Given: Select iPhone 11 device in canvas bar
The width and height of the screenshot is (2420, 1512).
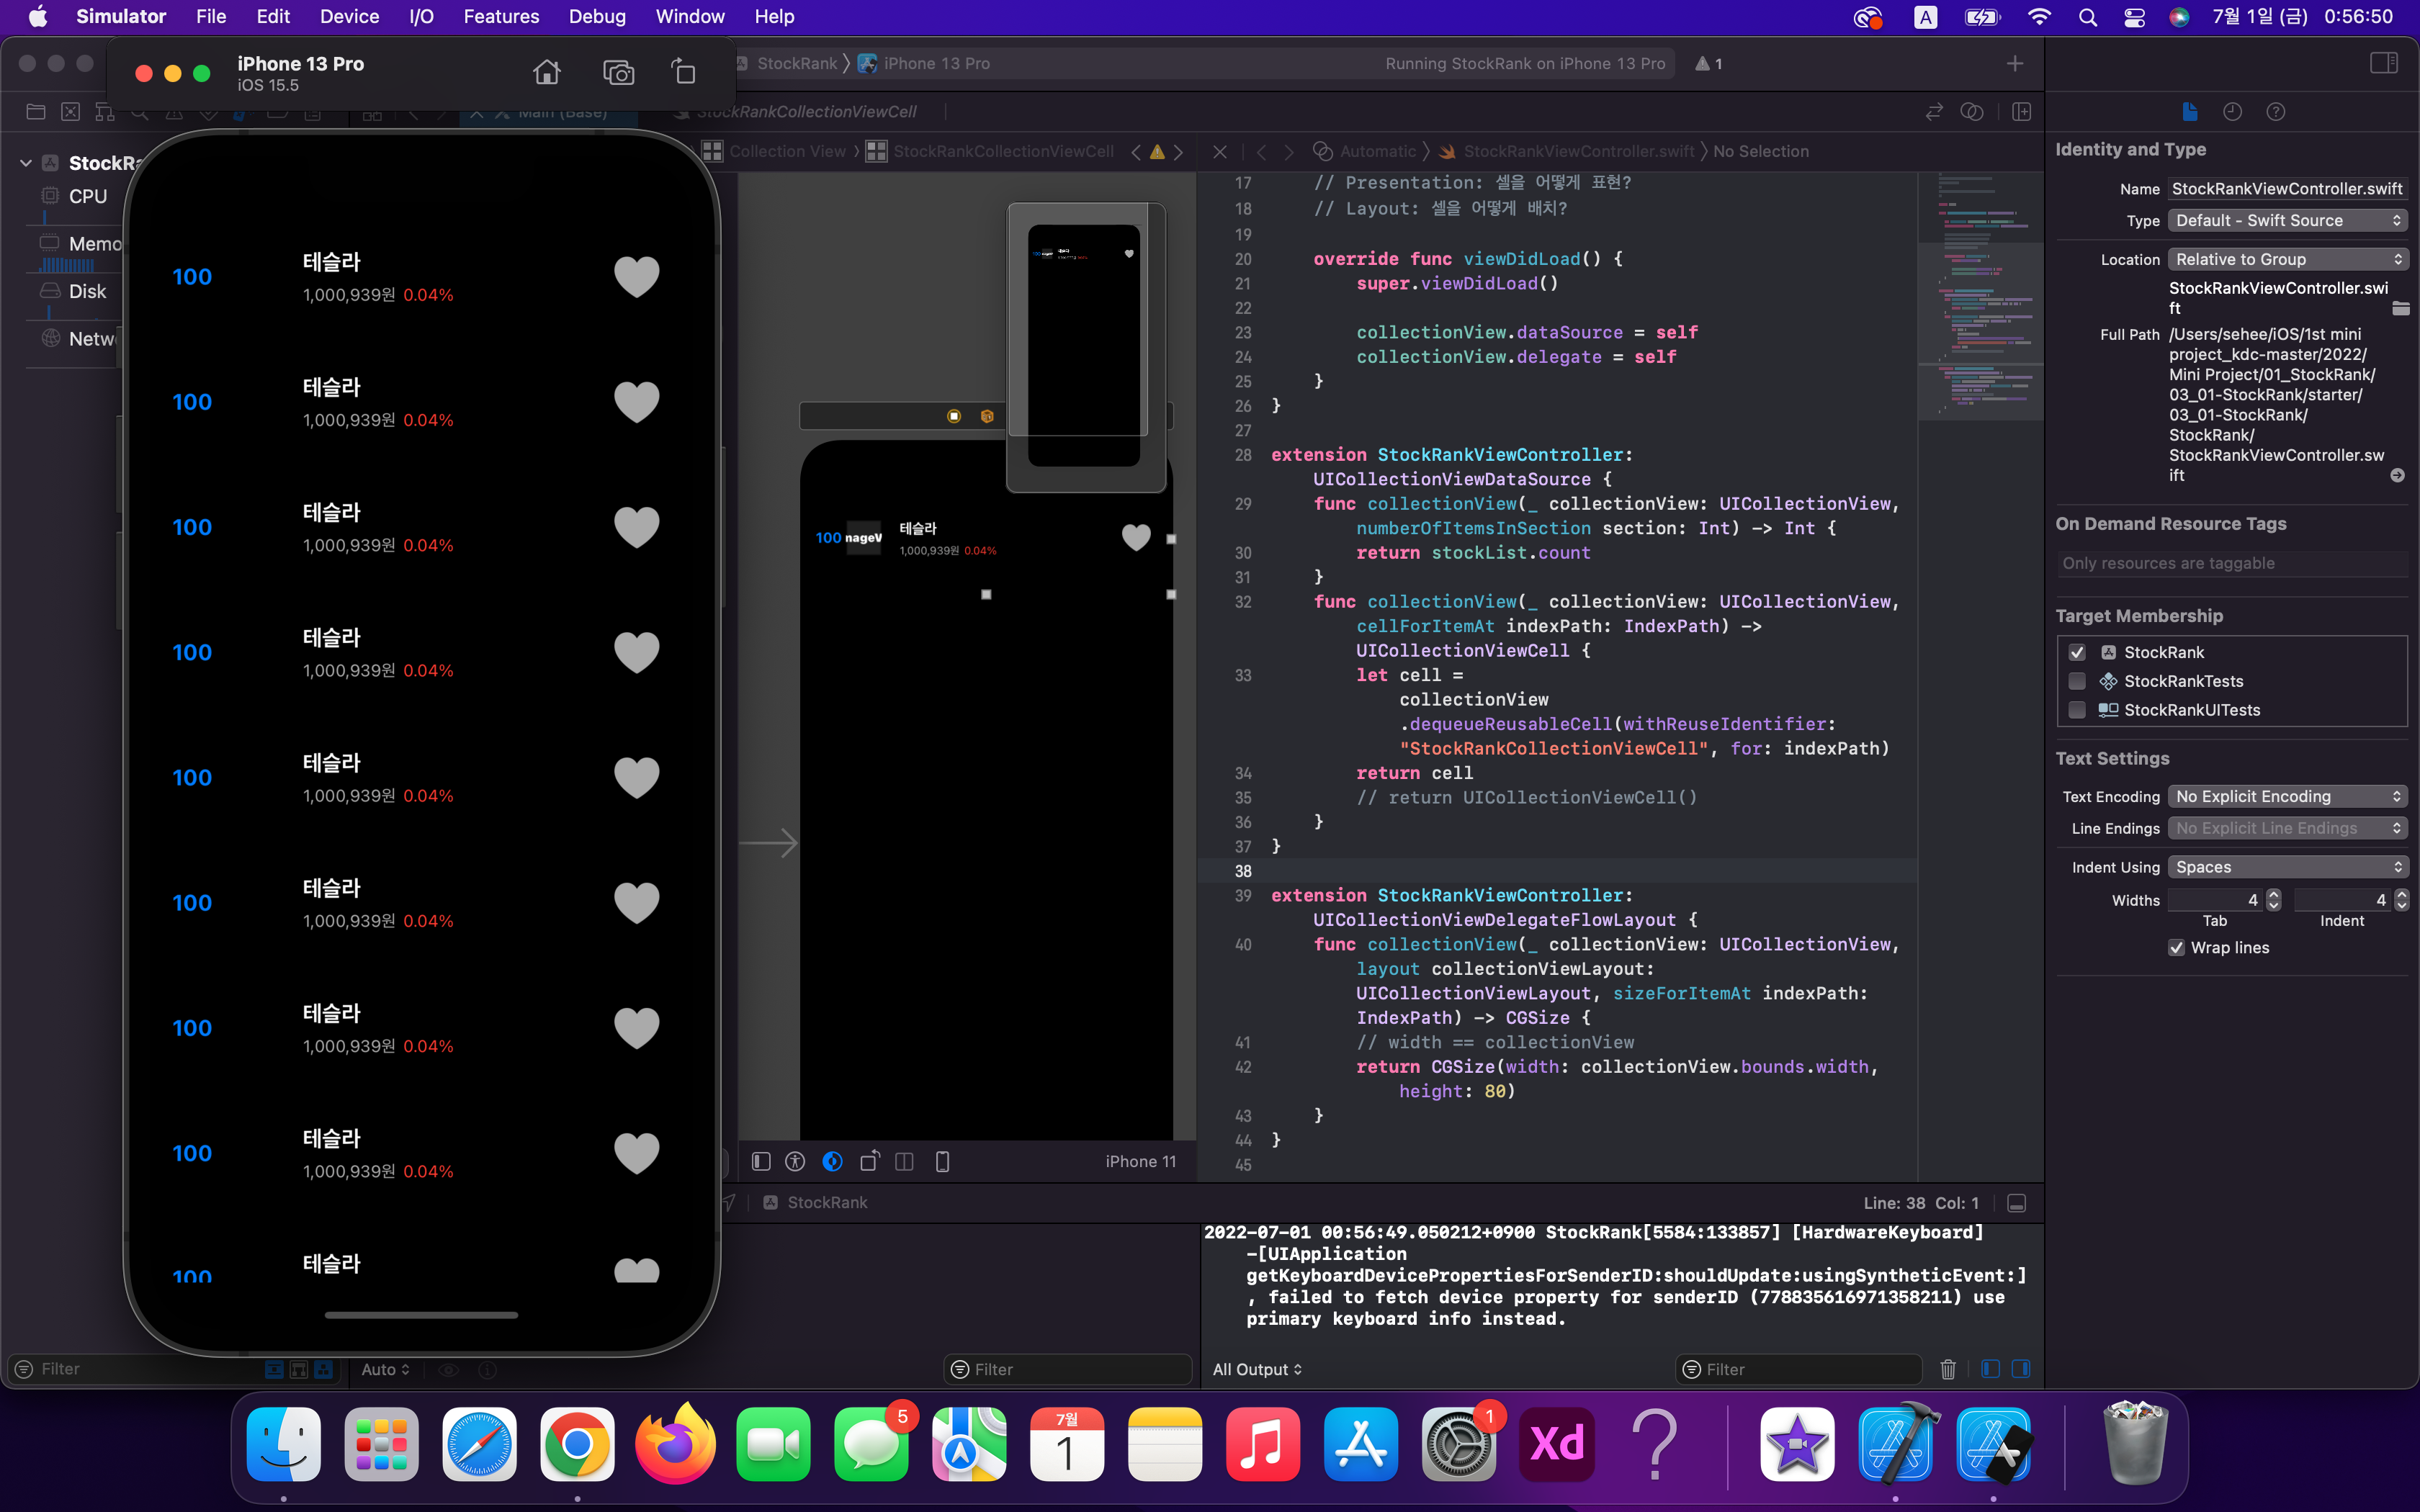Looking at the screenshot, I should click(x=1140, y=1161).
